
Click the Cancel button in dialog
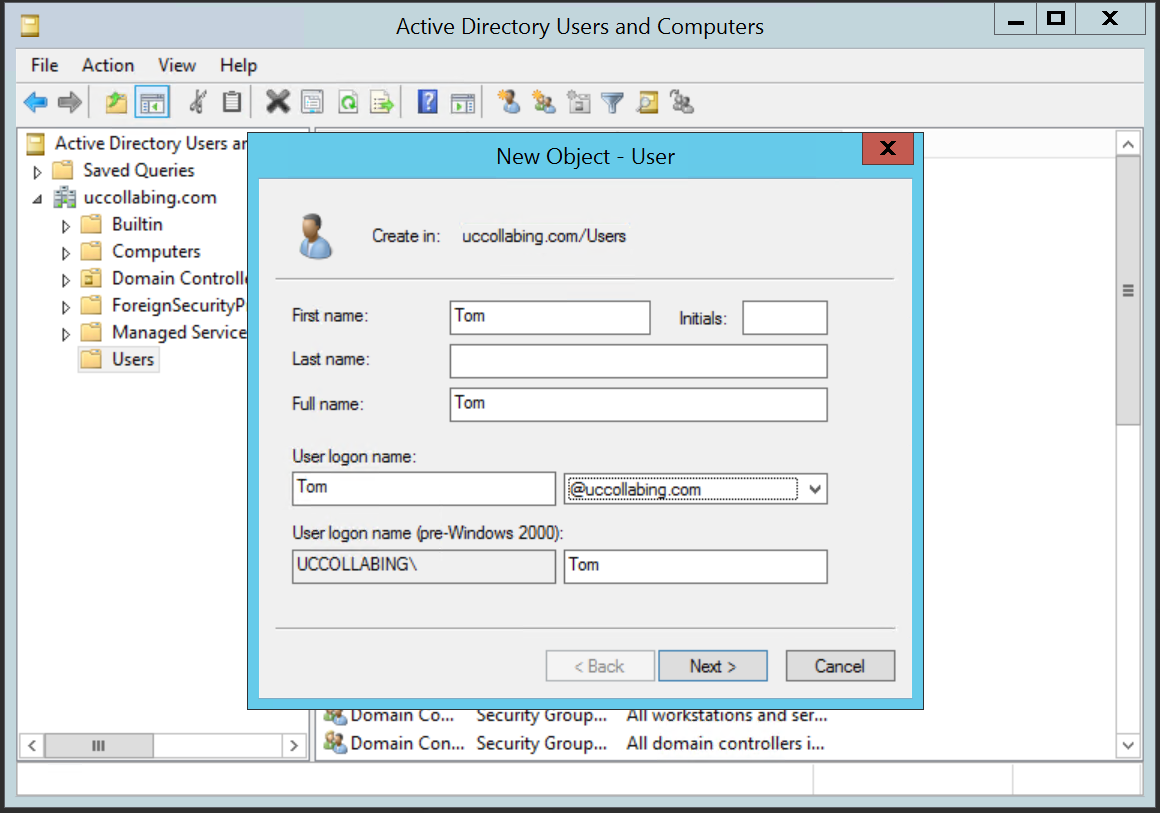point(840,666)
